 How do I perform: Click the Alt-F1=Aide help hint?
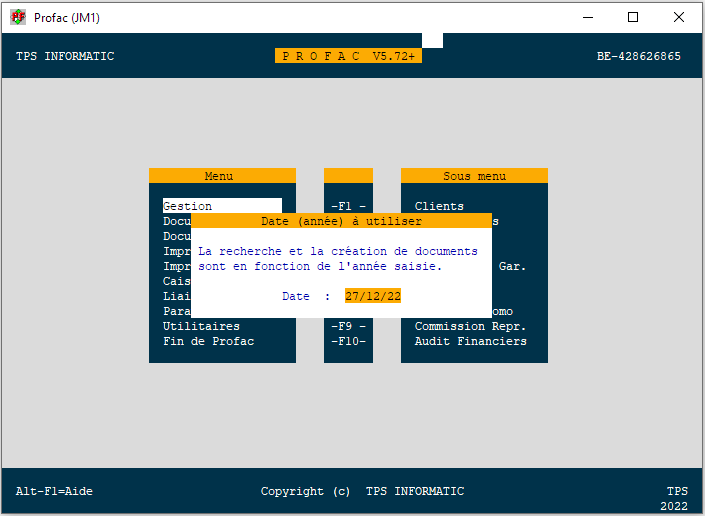pos(54,491)
